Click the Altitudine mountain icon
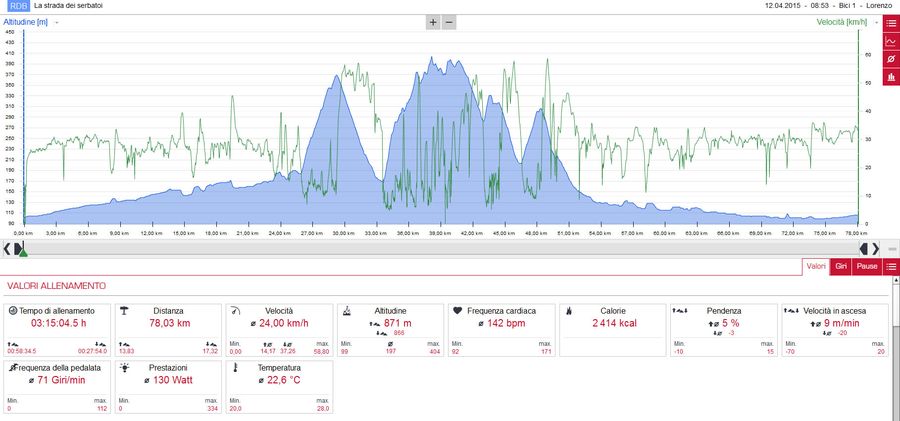The width and height of the screenshot is (900, 421). (346, 311)
